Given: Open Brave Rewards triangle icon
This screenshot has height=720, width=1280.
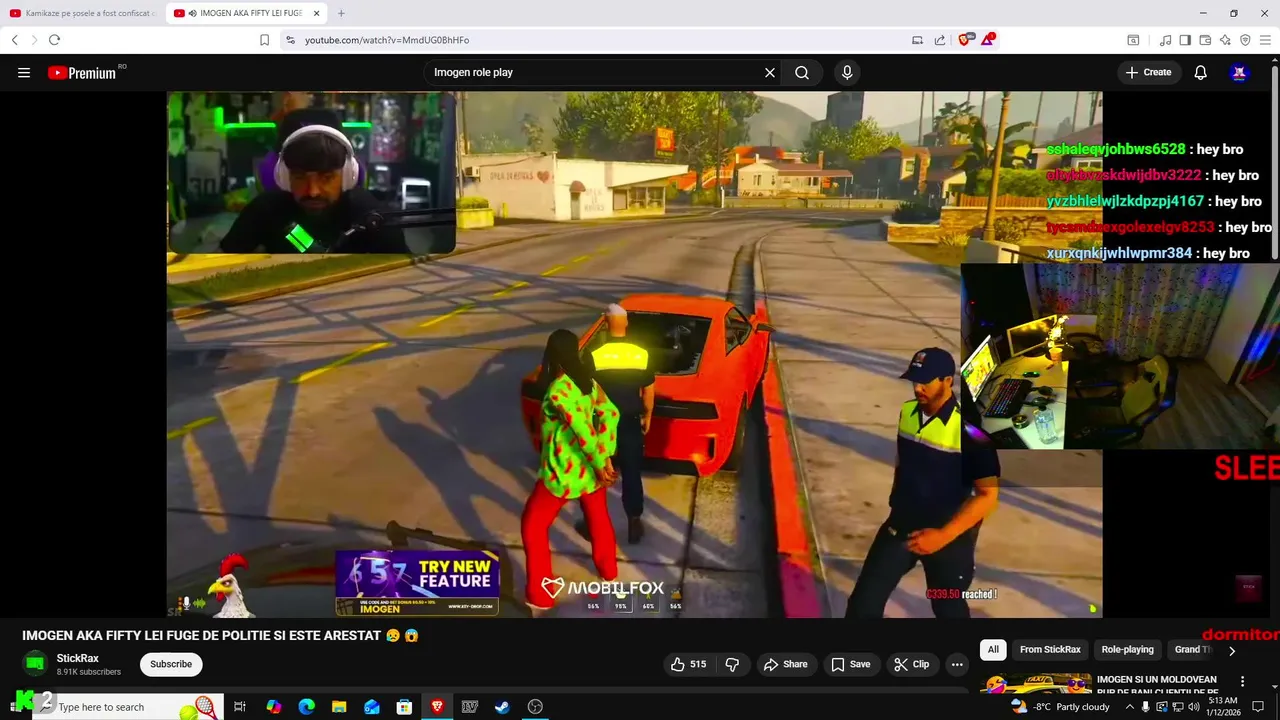Looking at the screenshot, I should (x=988, y=39).
